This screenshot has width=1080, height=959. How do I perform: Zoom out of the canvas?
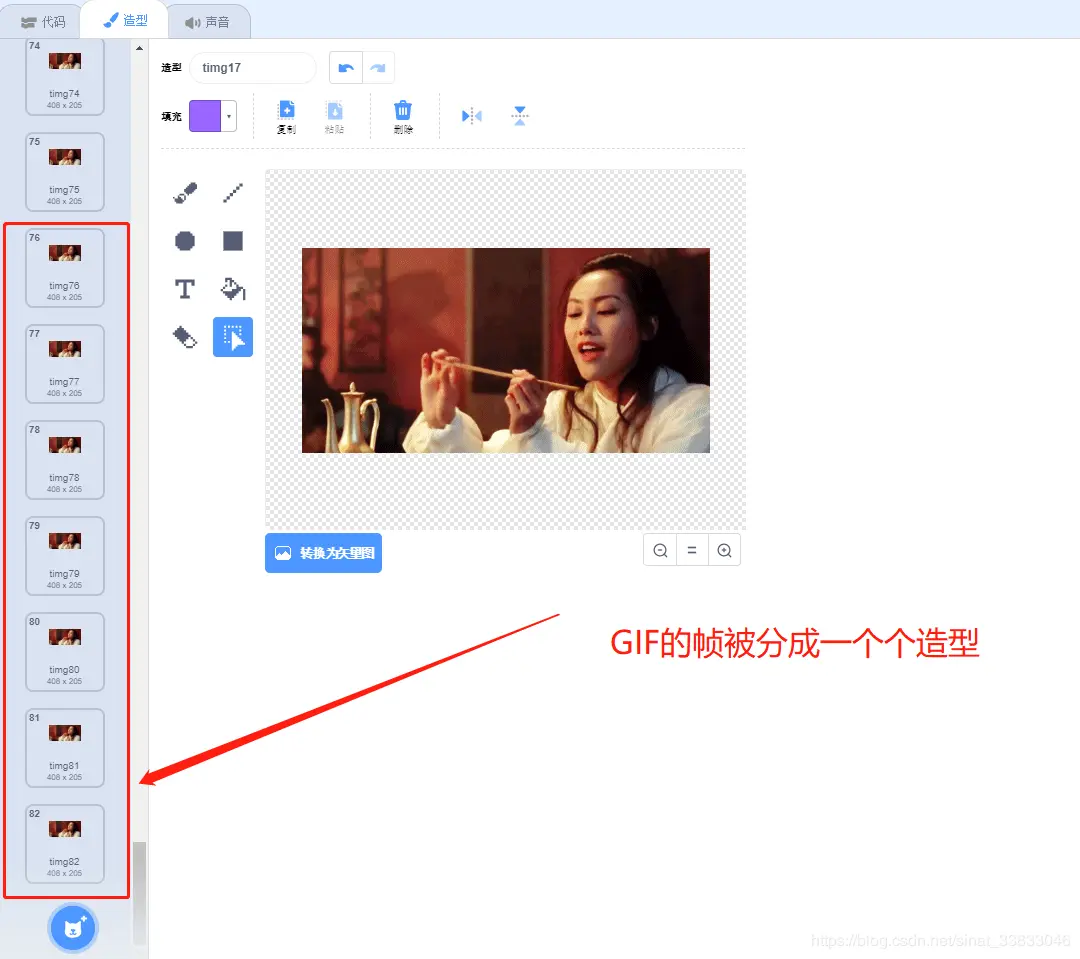660,550
